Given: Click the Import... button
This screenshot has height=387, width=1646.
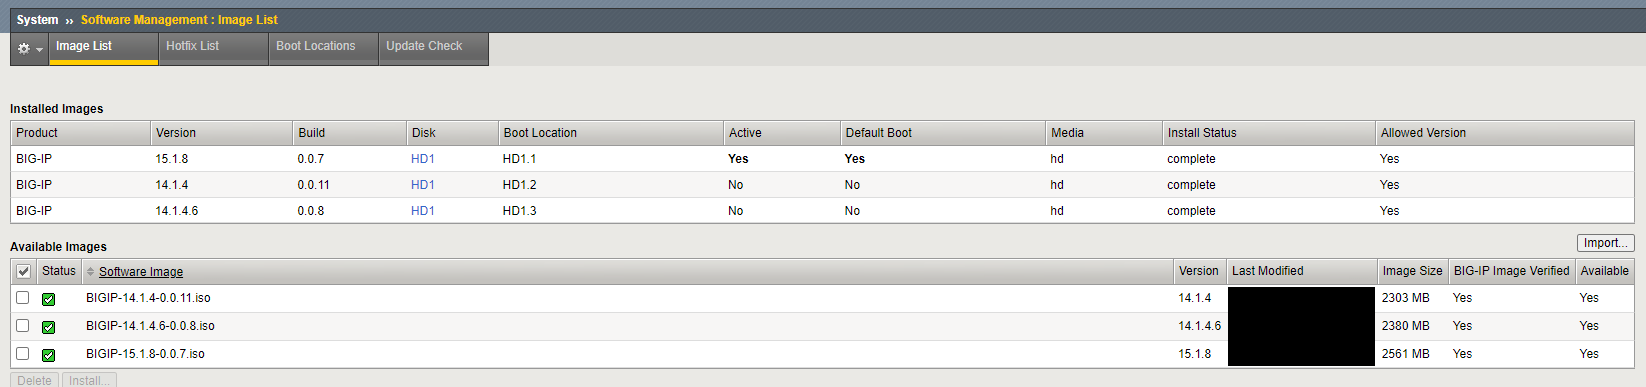Looking at the screenshot, I should tap(1605, 243).
